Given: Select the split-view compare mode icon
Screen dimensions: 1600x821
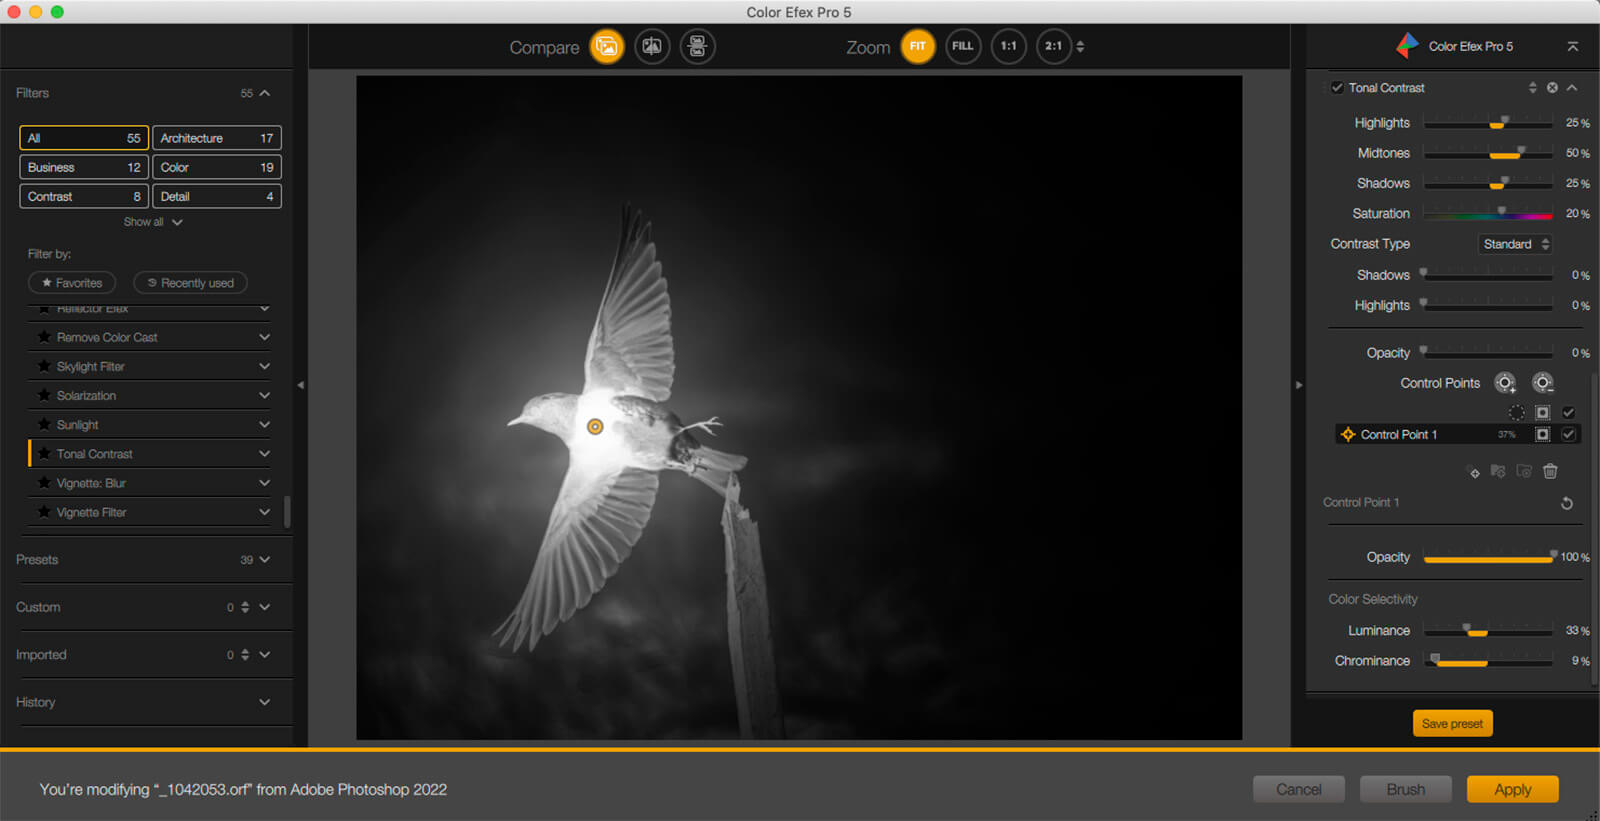Looking at the screenshot, I should [x=652, y=47].
